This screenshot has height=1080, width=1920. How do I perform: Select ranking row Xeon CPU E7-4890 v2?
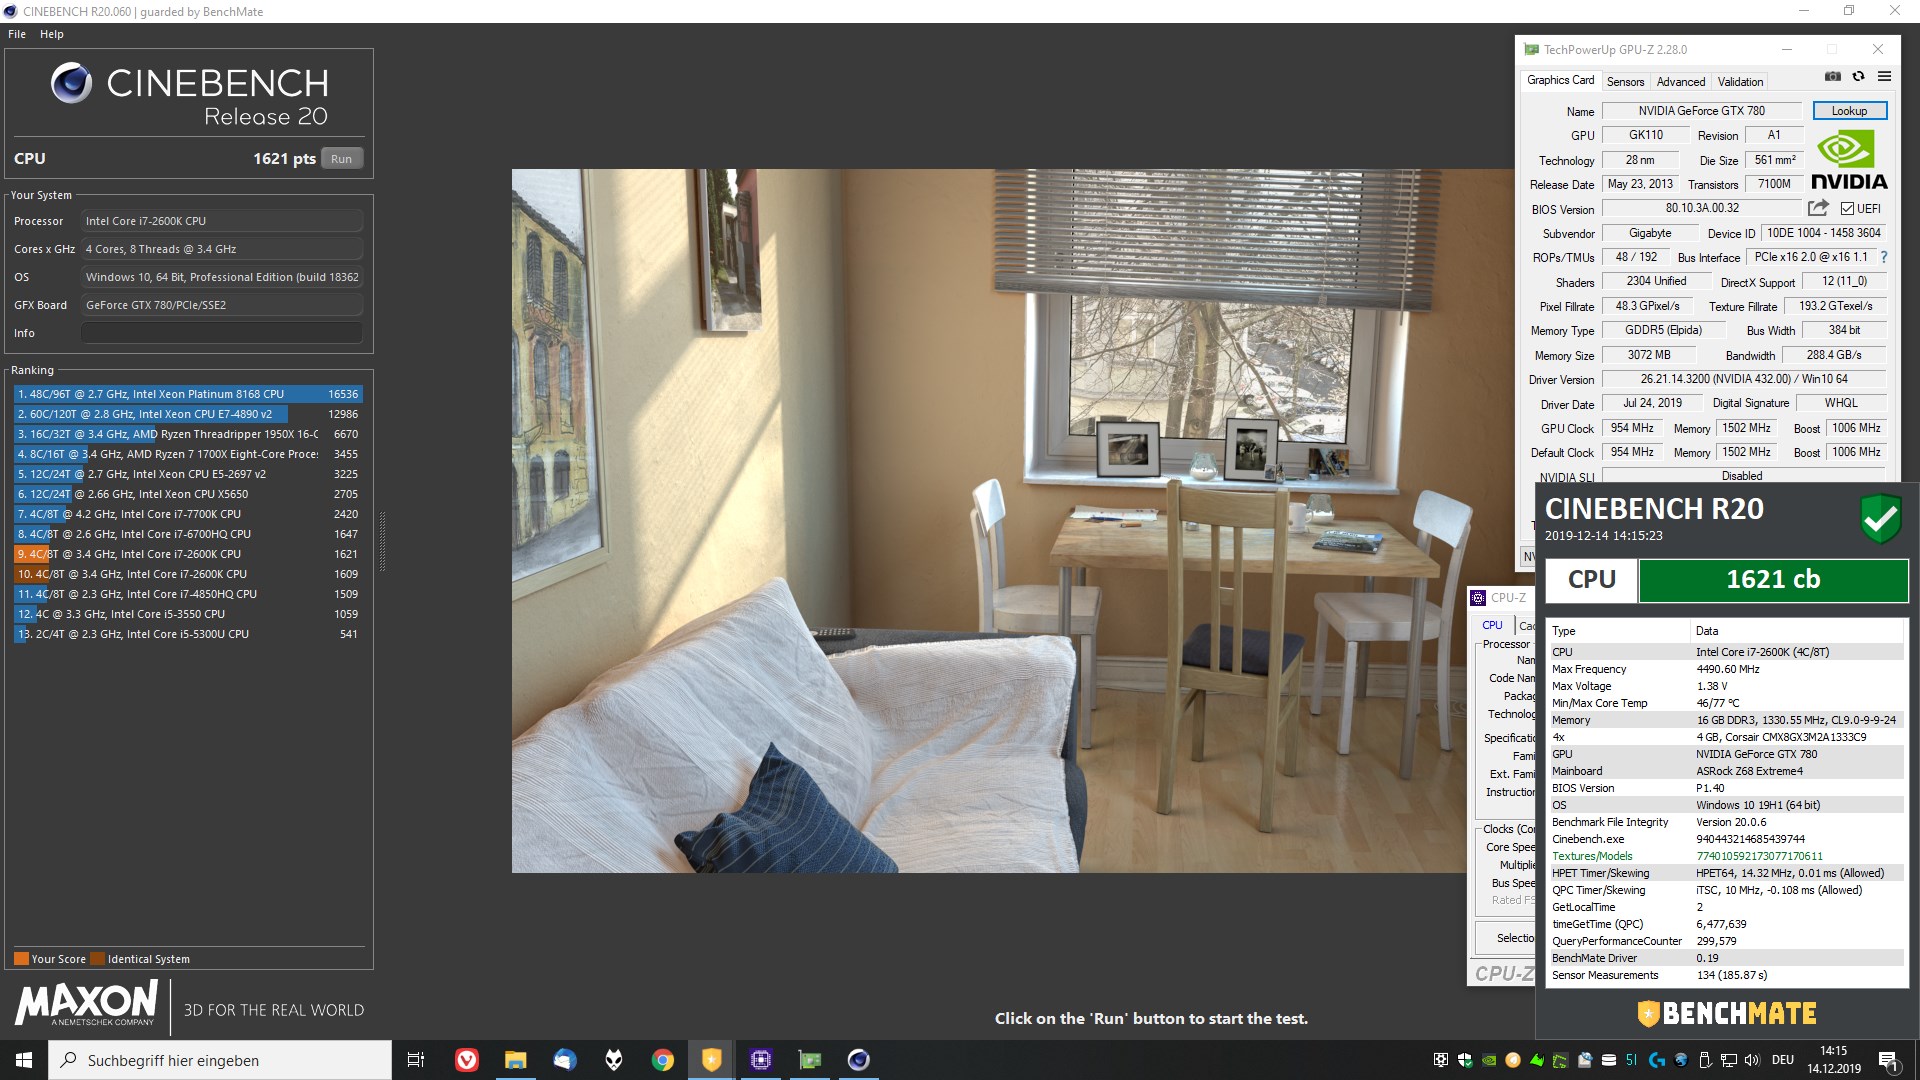(188, 414)
